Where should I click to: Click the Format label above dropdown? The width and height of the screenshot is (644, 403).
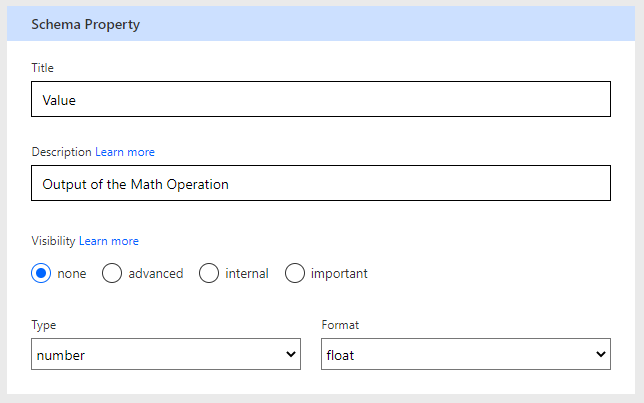340,325
